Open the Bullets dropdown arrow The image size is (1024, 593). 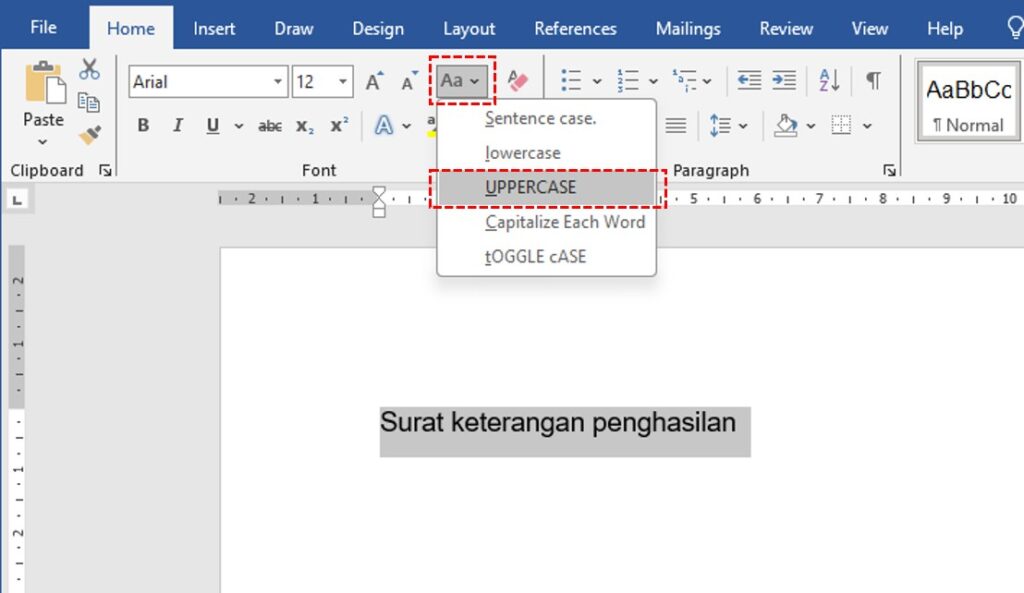[x=597, y=80]
